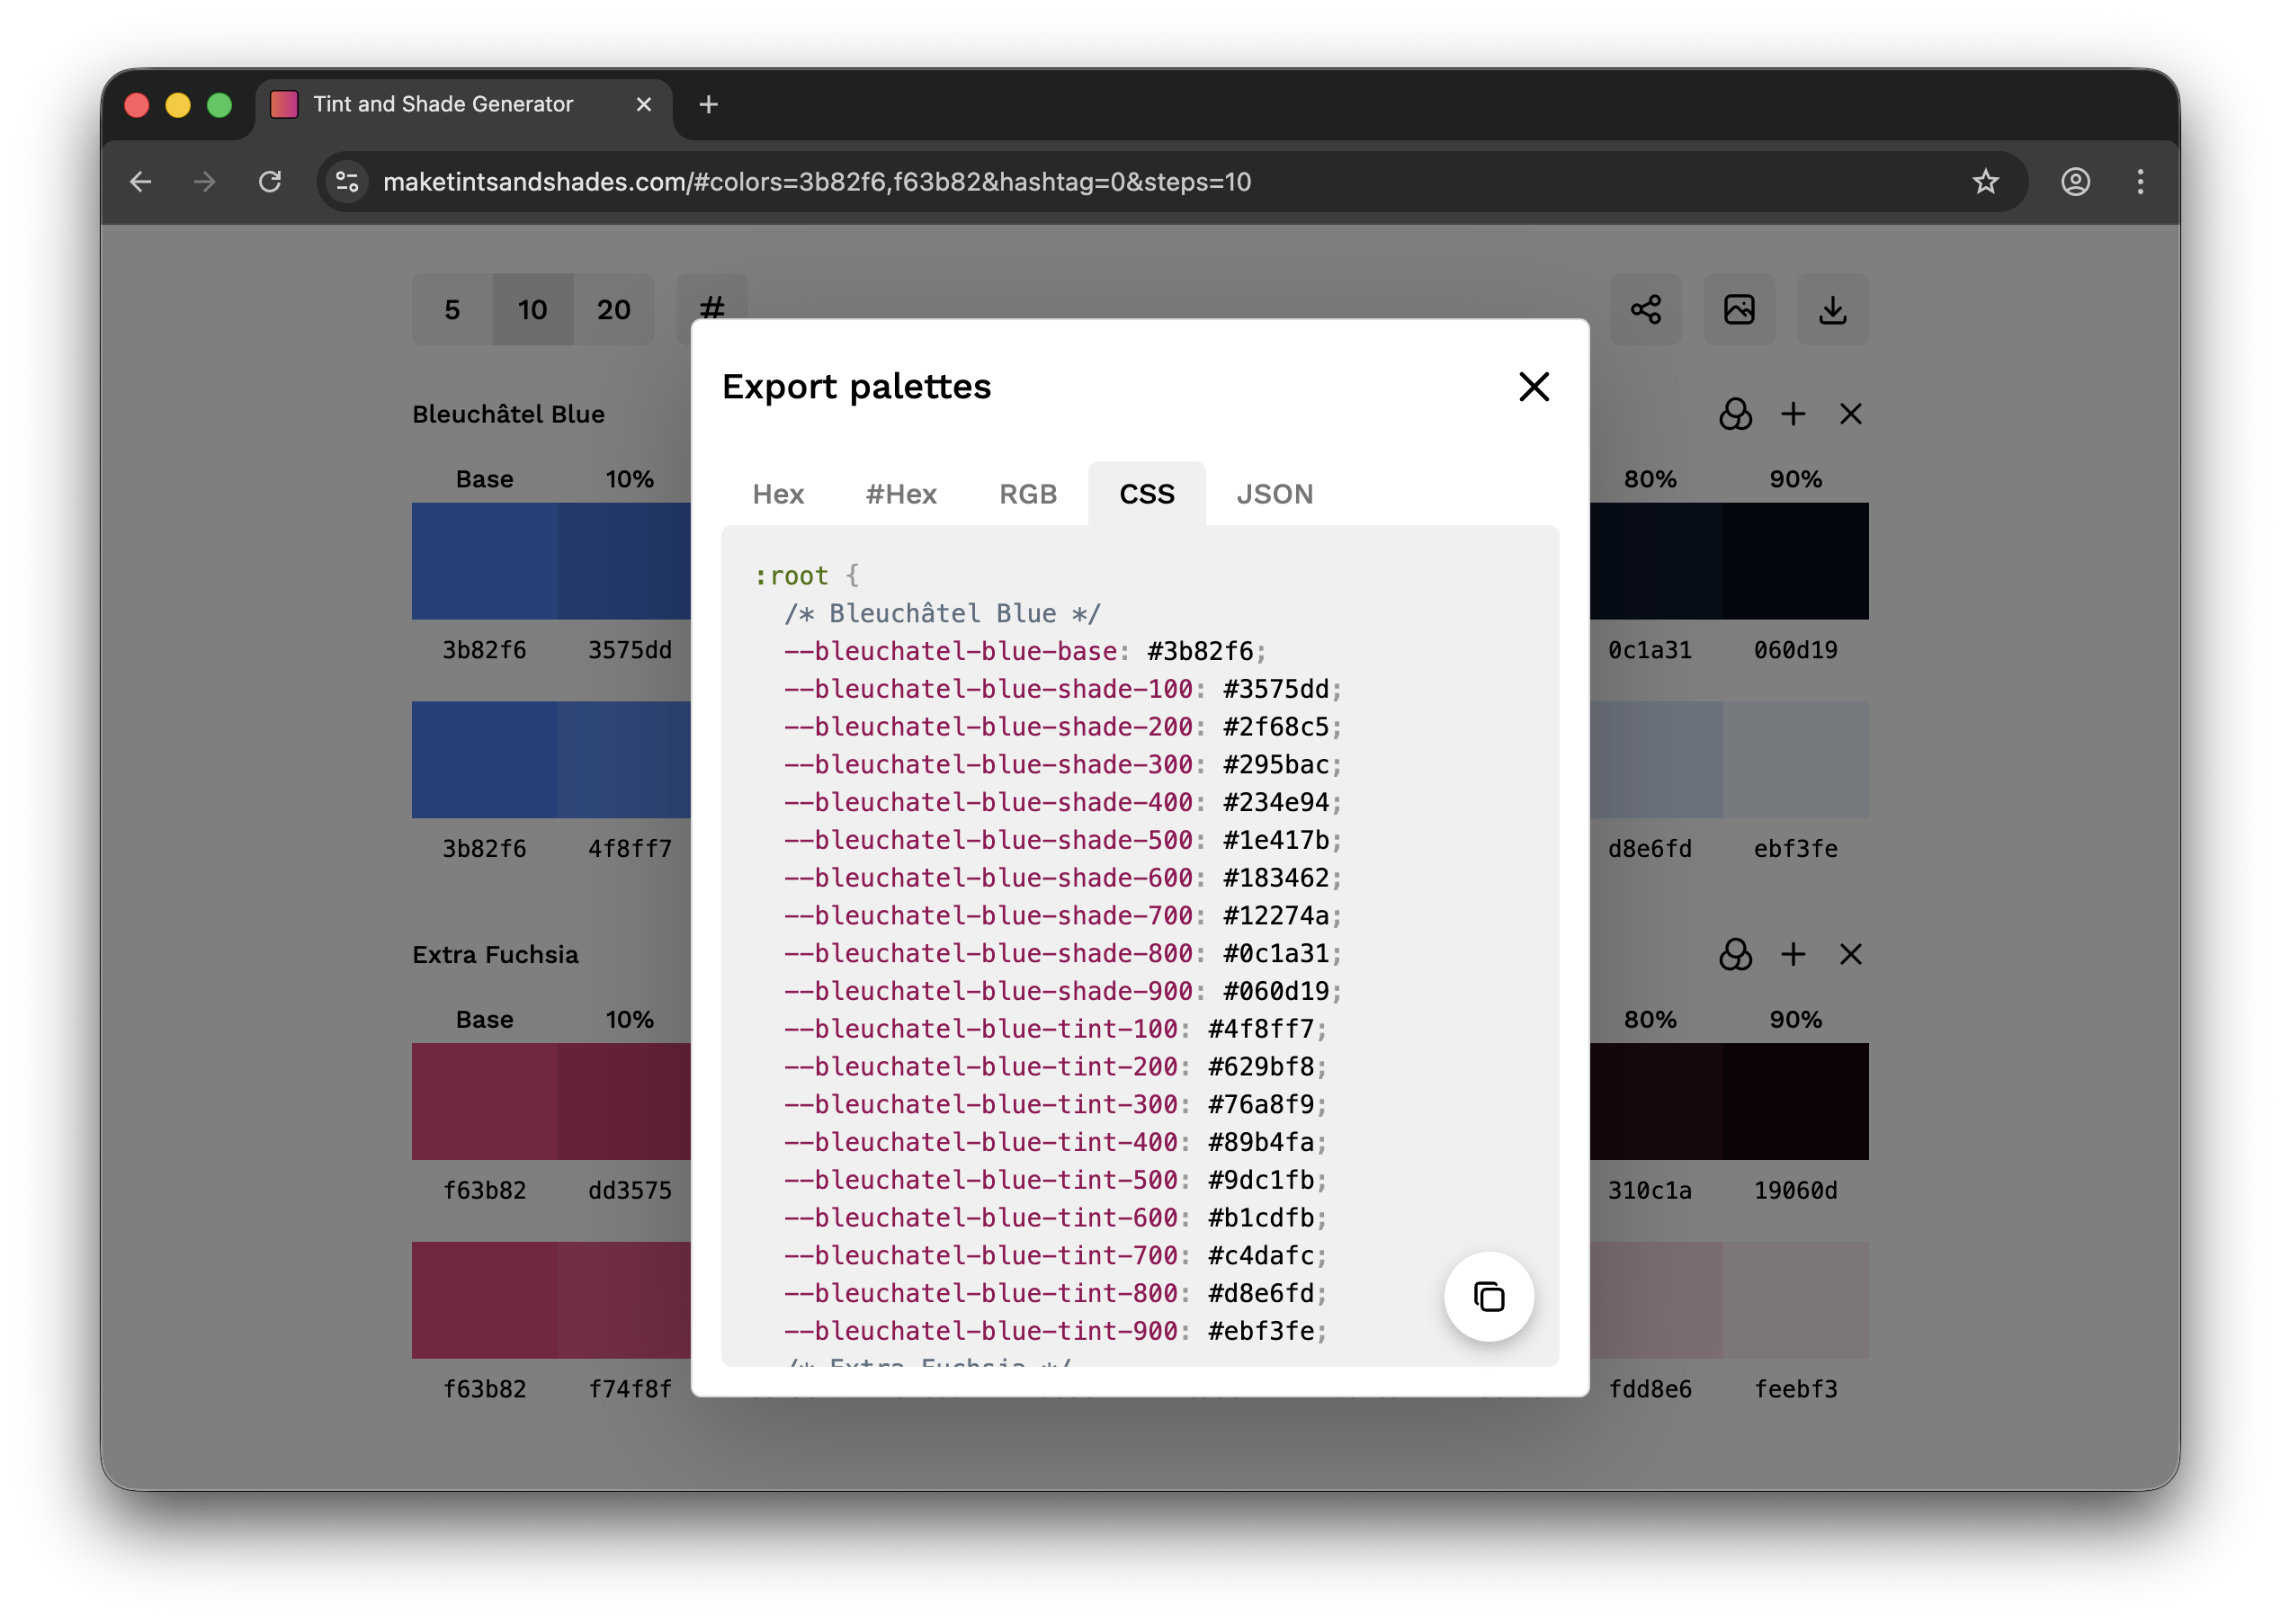This screenshot has height=1624, width=2281.
Task: Click the export as image icon
Action: [x=1739, y=310]
